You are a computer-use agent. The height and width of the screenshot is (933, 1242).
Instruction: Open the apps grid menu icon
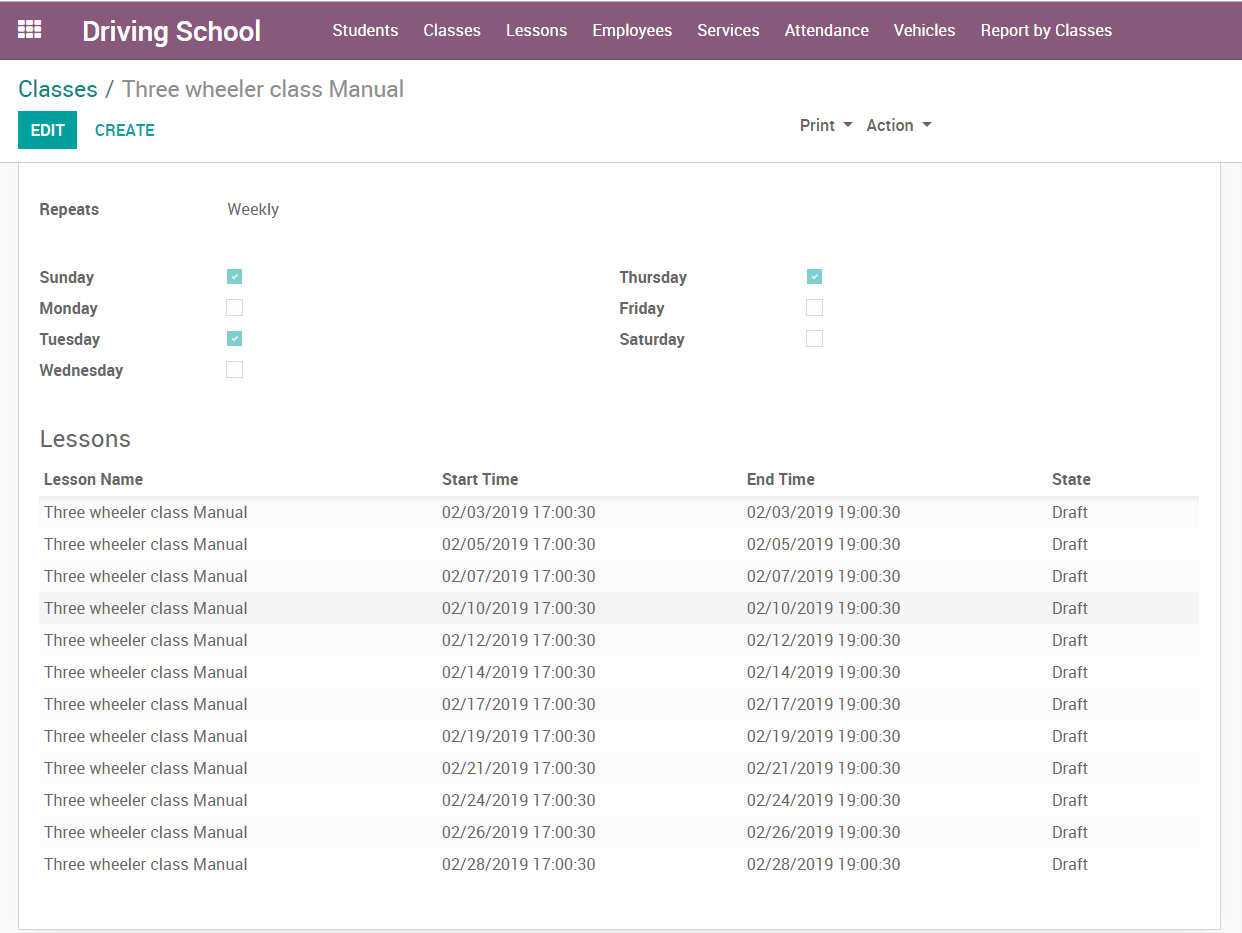click(30, 30)
